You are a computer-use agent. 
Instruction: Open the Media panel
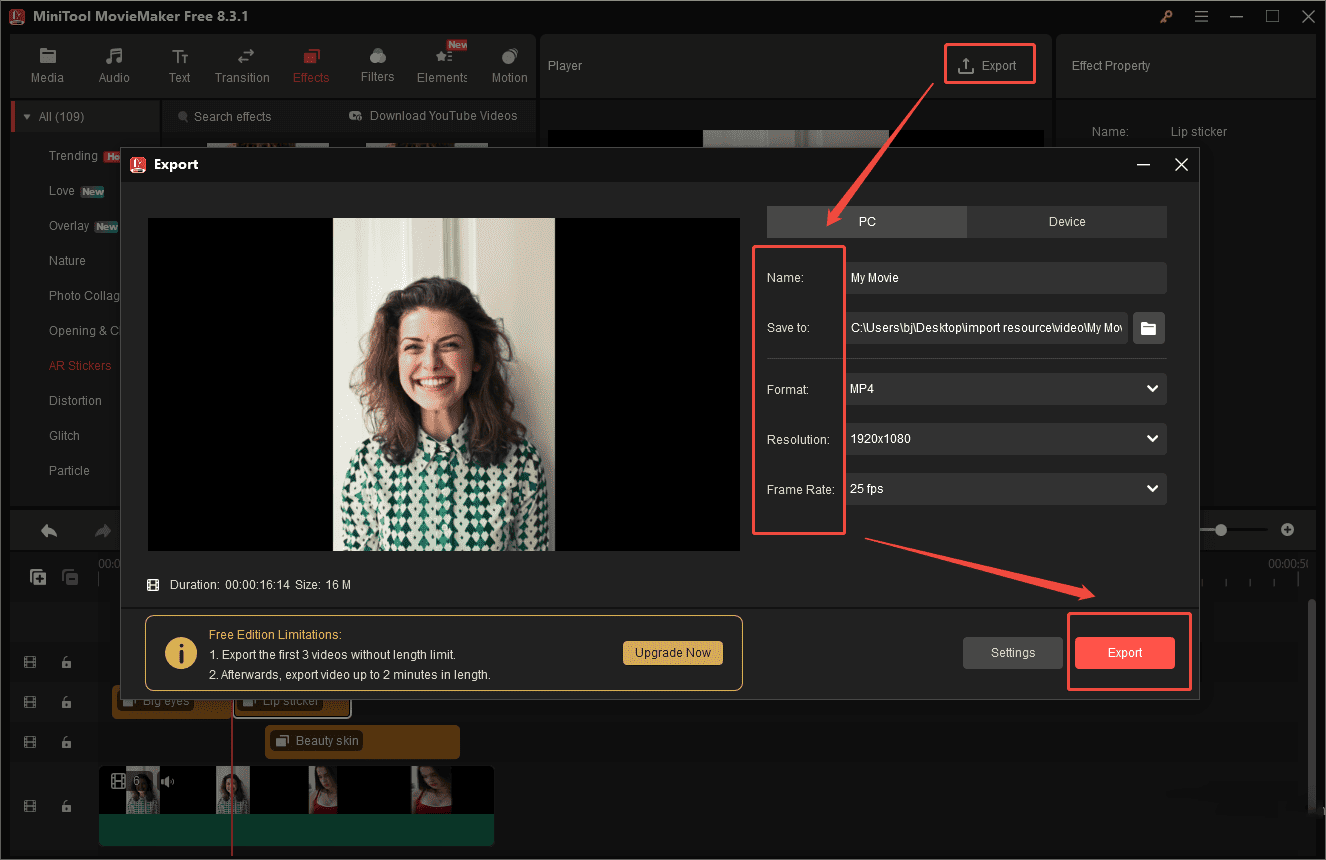pos(47,64)
